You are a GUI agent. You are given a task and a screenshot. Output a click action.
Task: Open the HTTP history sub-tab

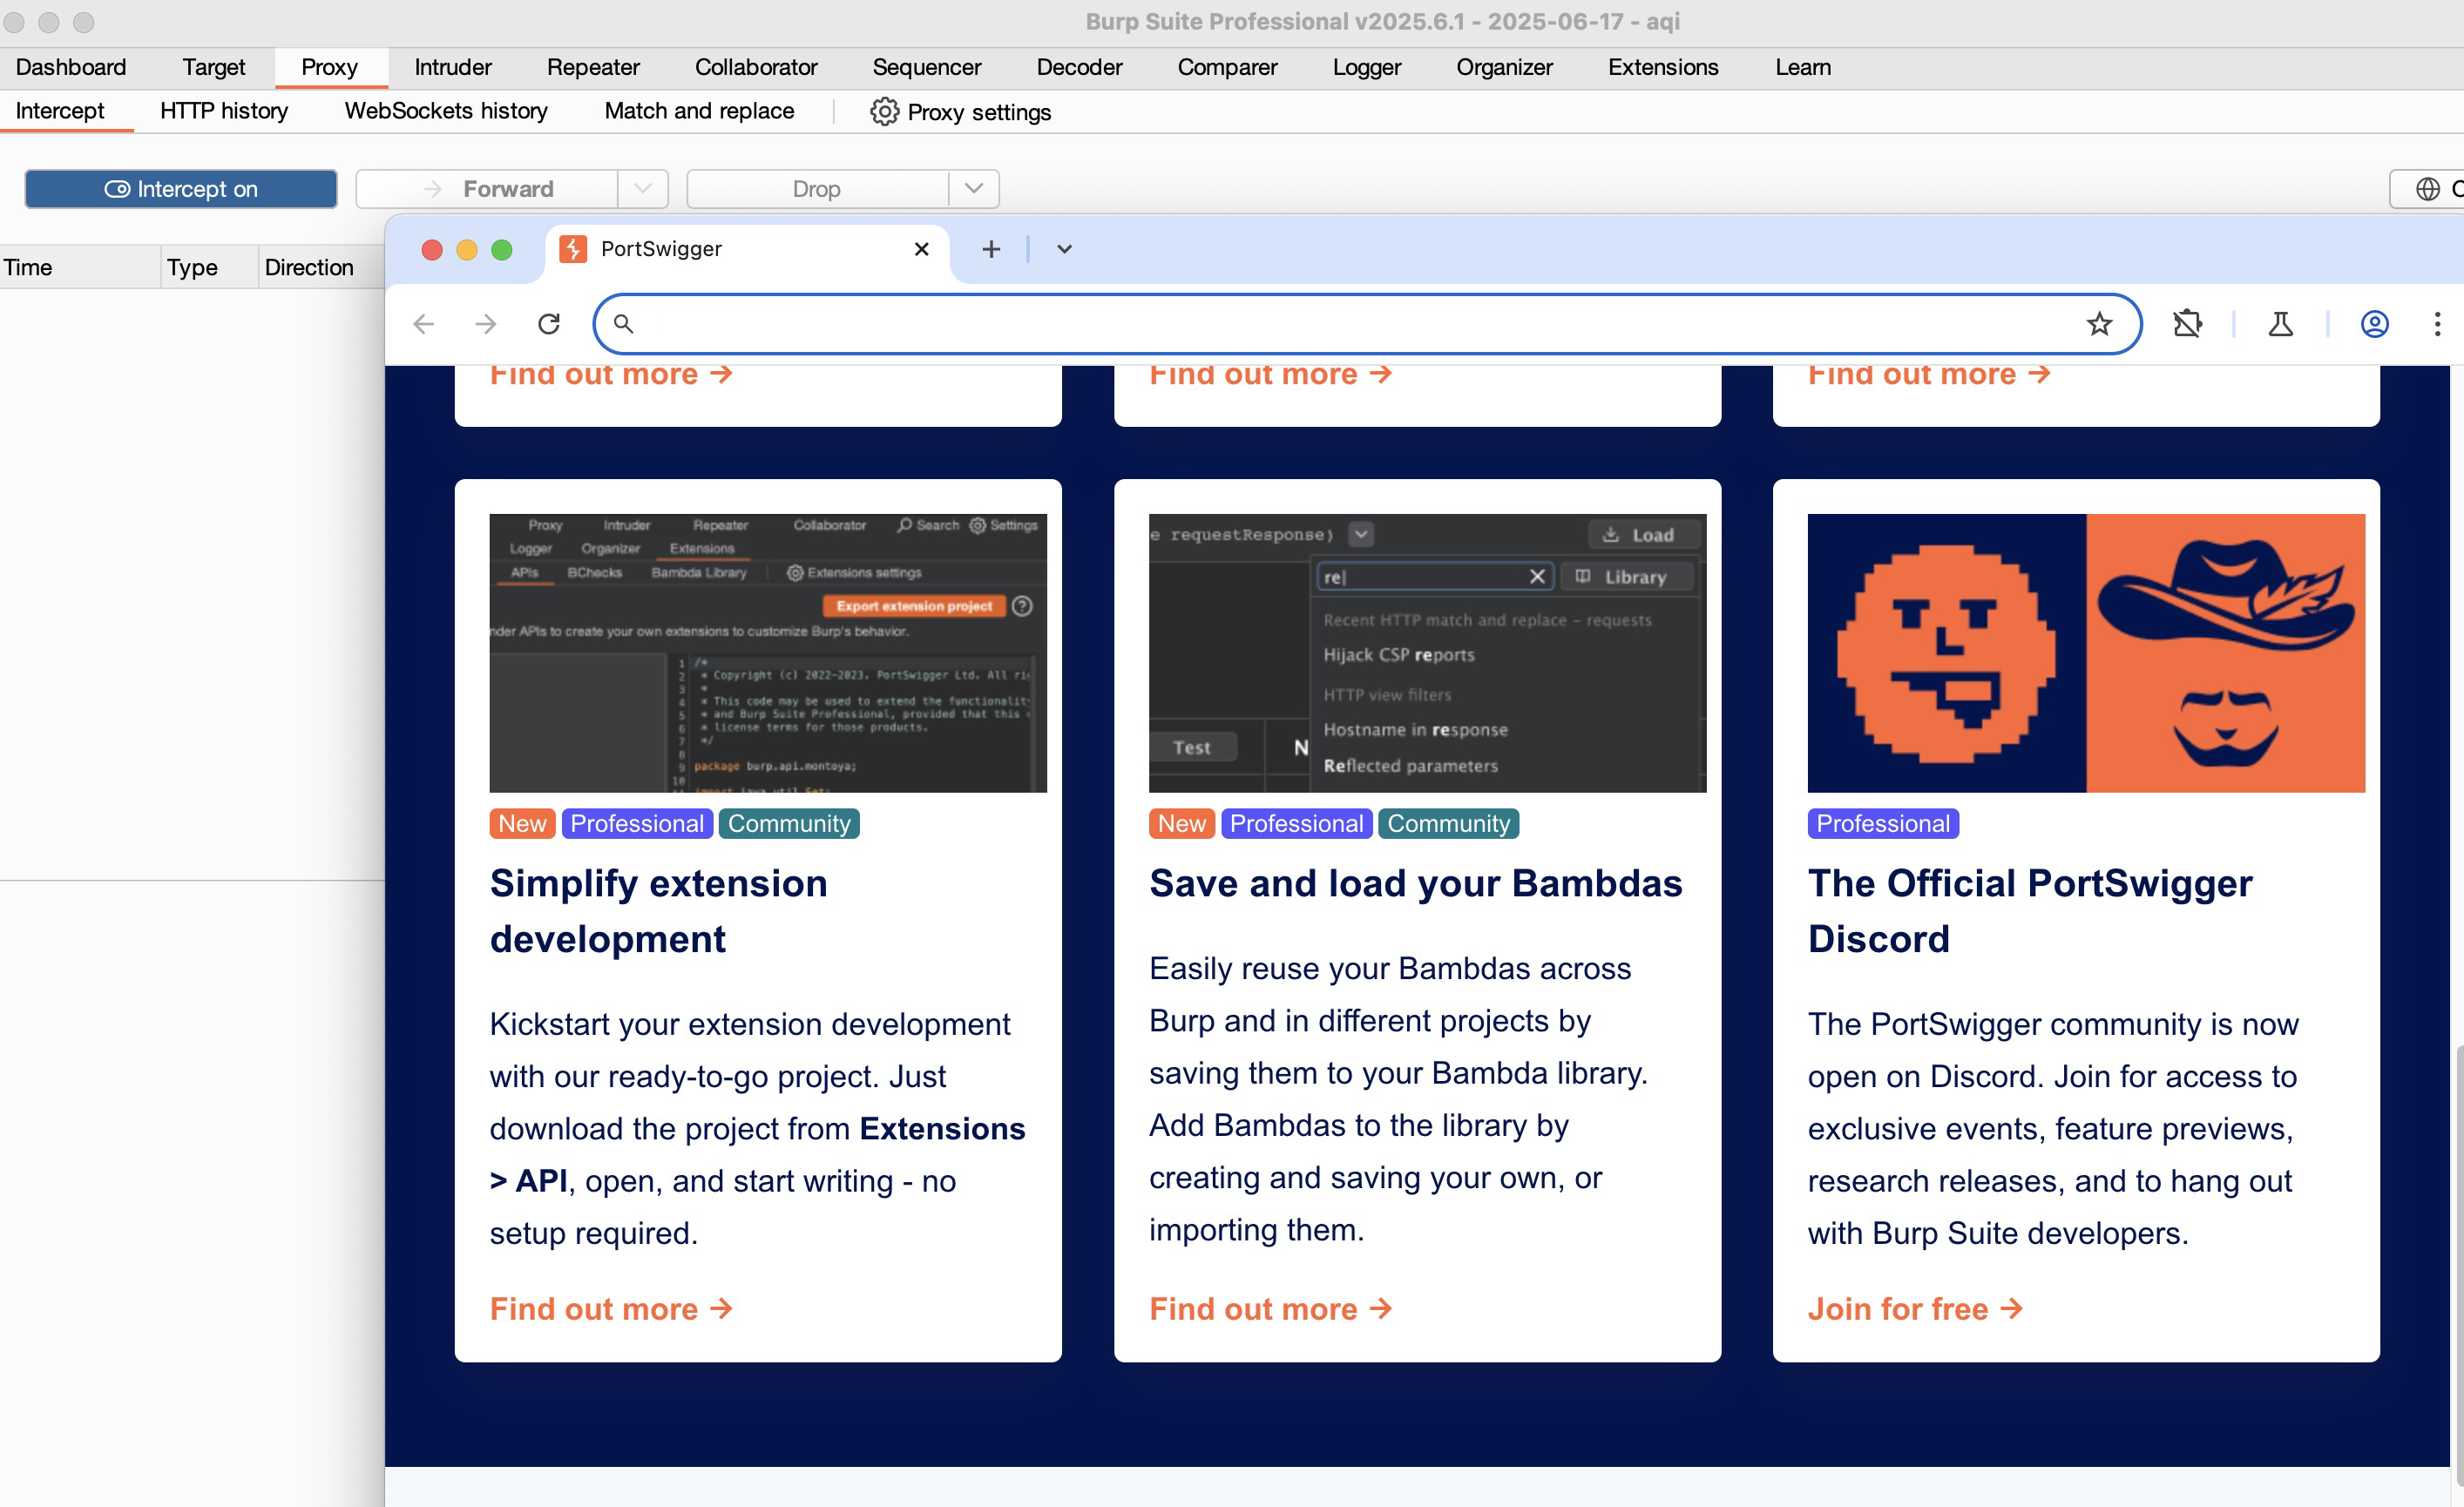(x=224, y=111)
